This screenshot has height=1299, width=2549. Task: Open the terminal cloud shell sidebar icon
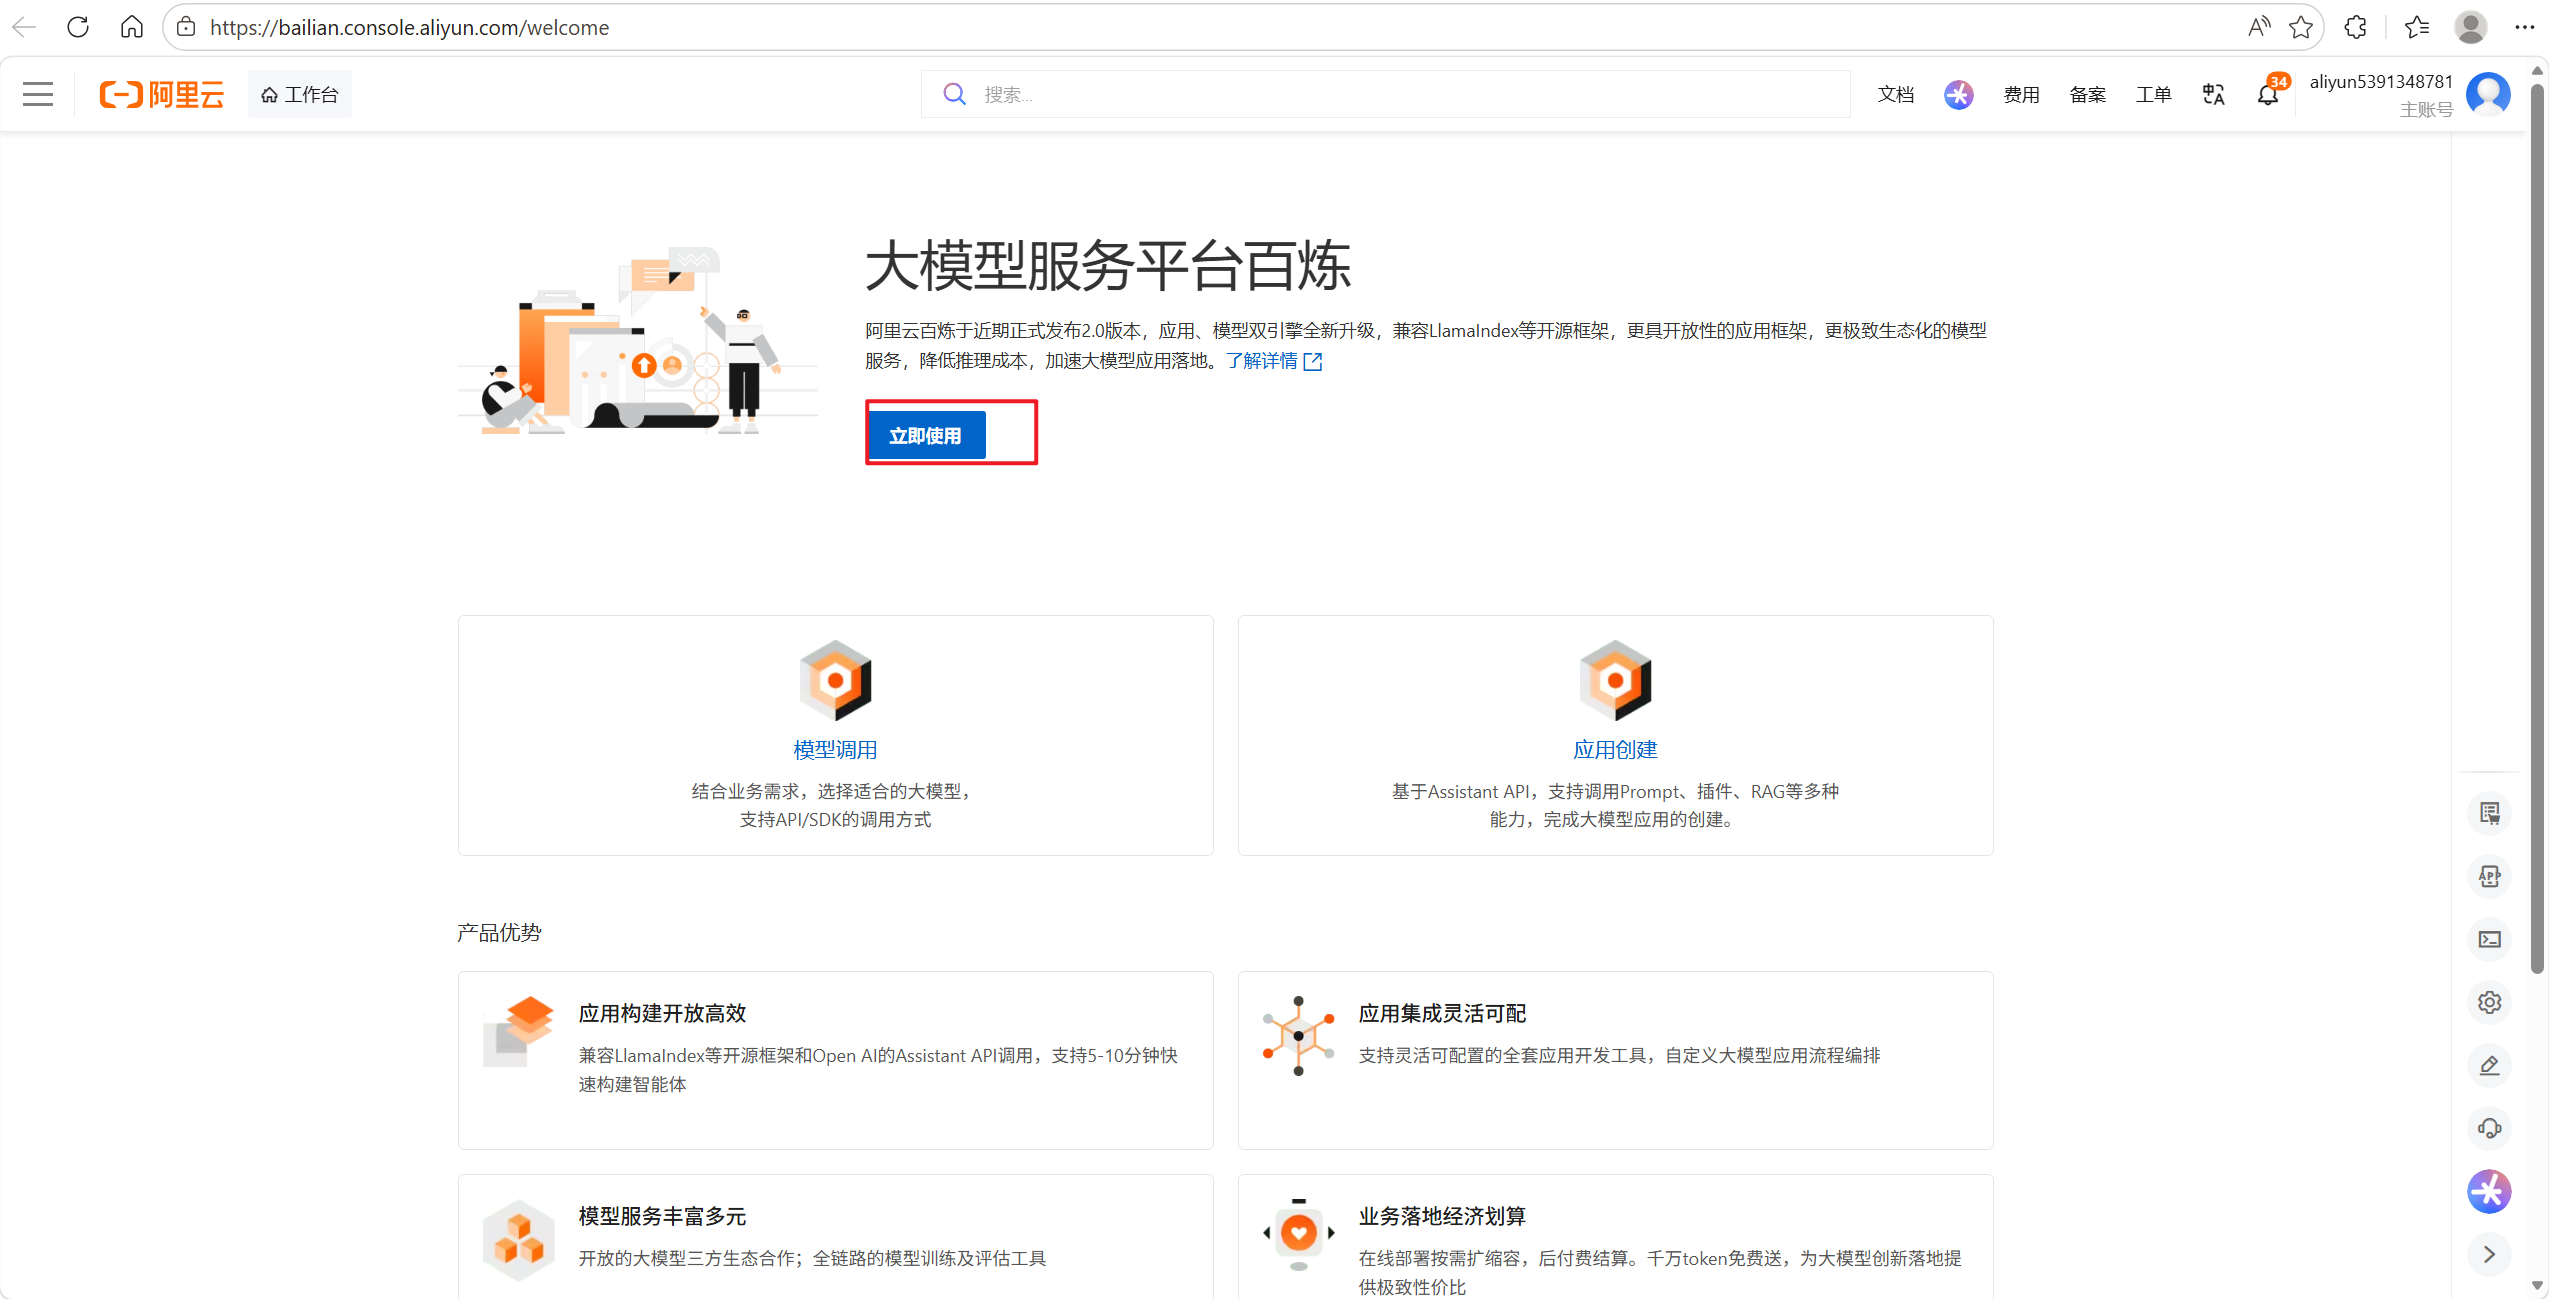pos(2489,939)
